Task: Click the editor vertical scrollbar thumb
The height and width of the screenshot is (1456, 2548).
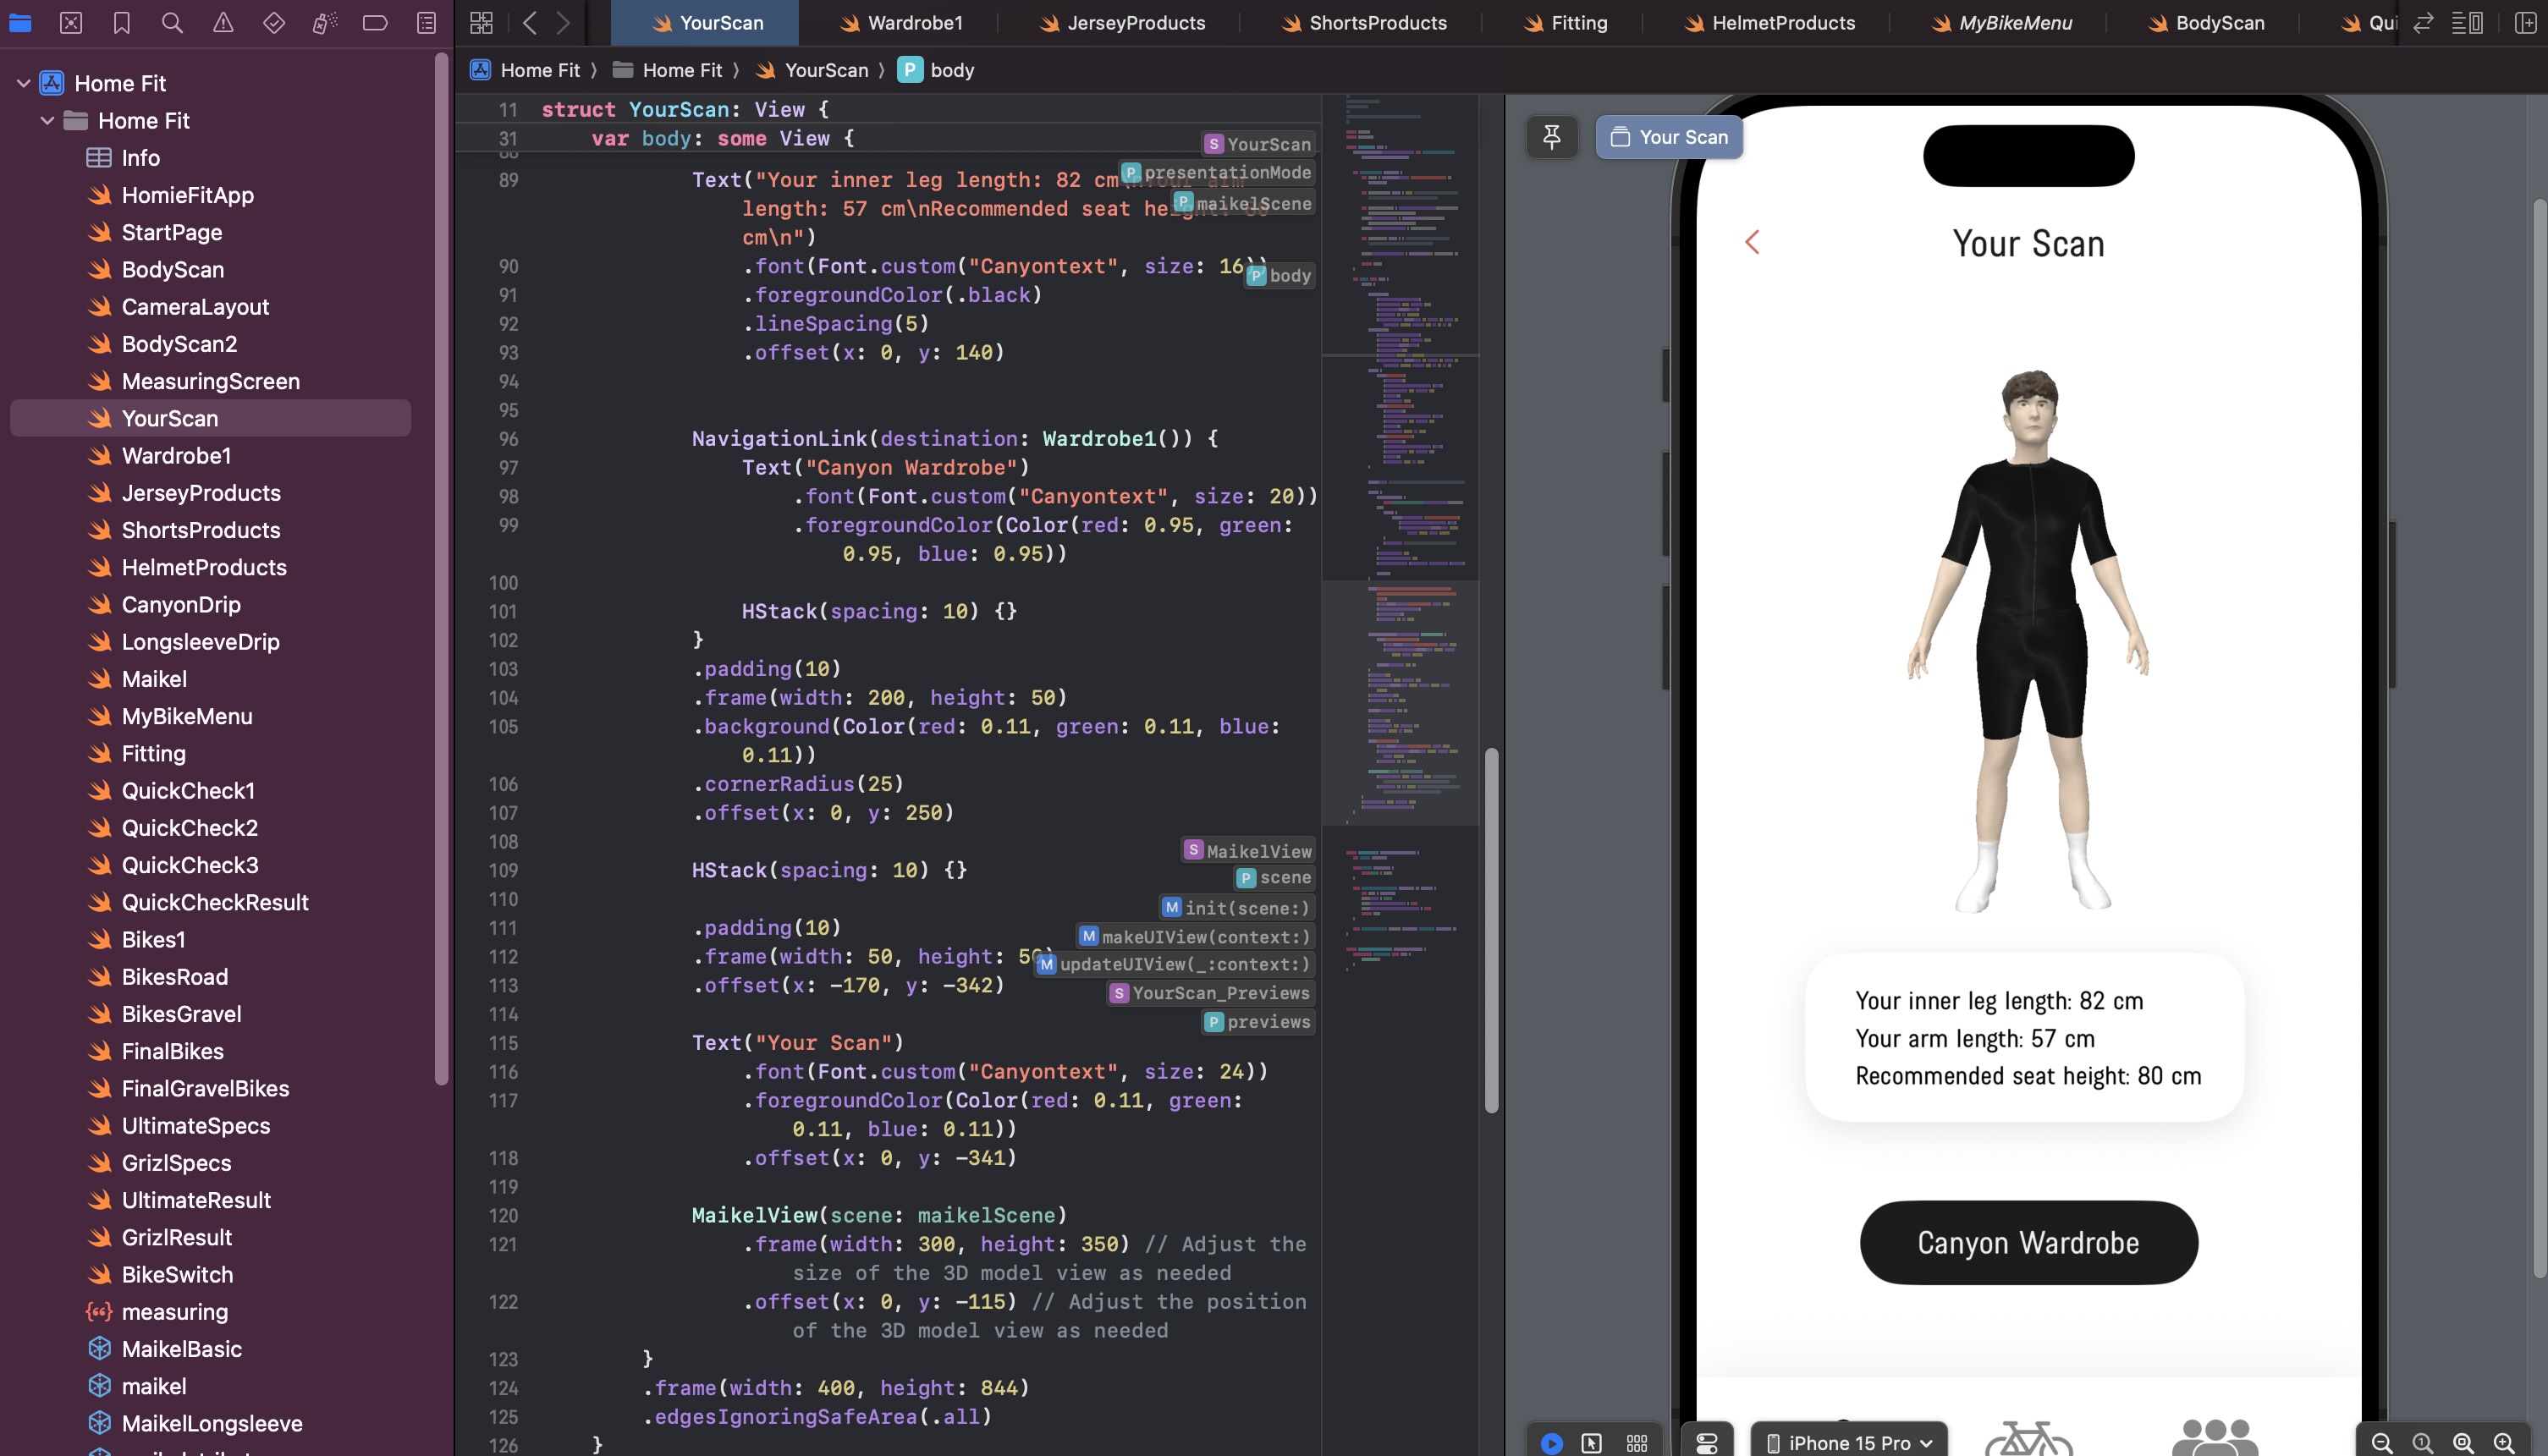Action: pos(1491,930)
